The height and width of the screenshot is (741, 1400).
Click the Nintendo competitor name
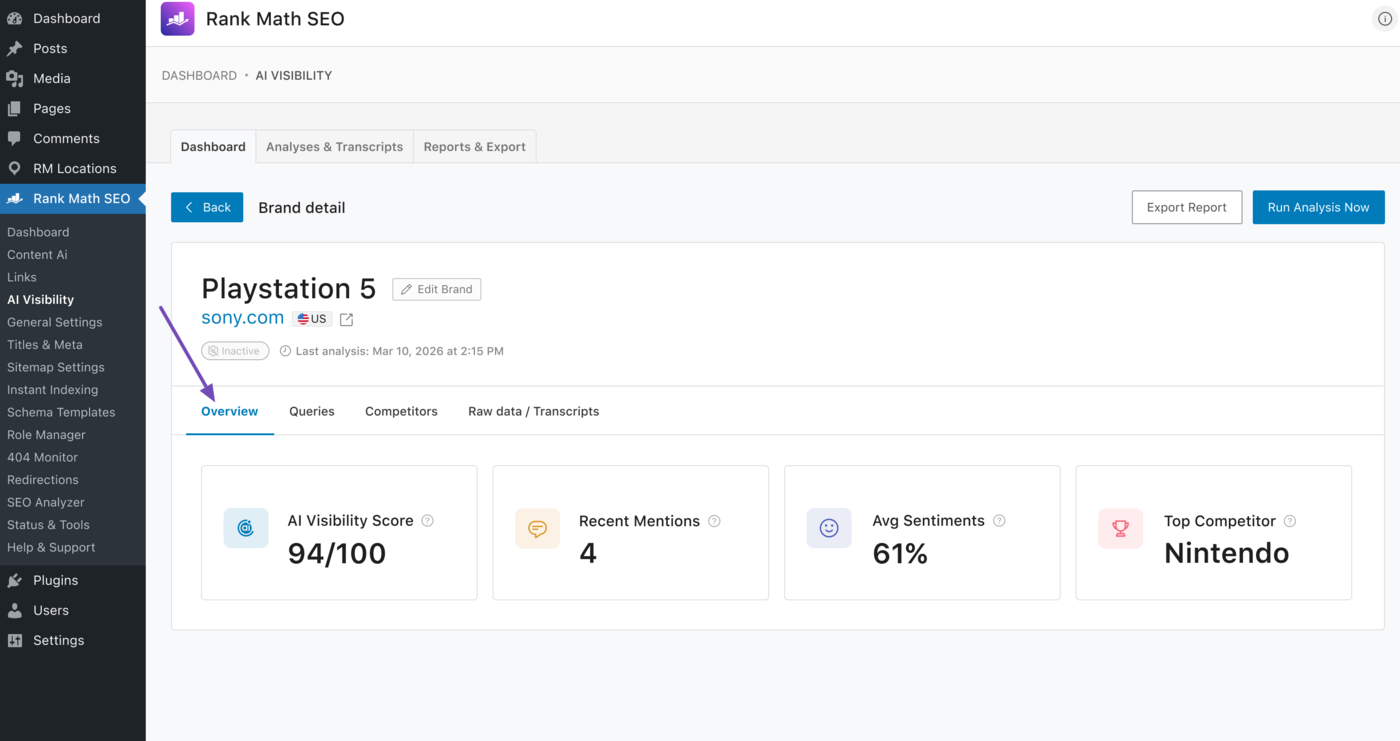[x=1227, y=553]
